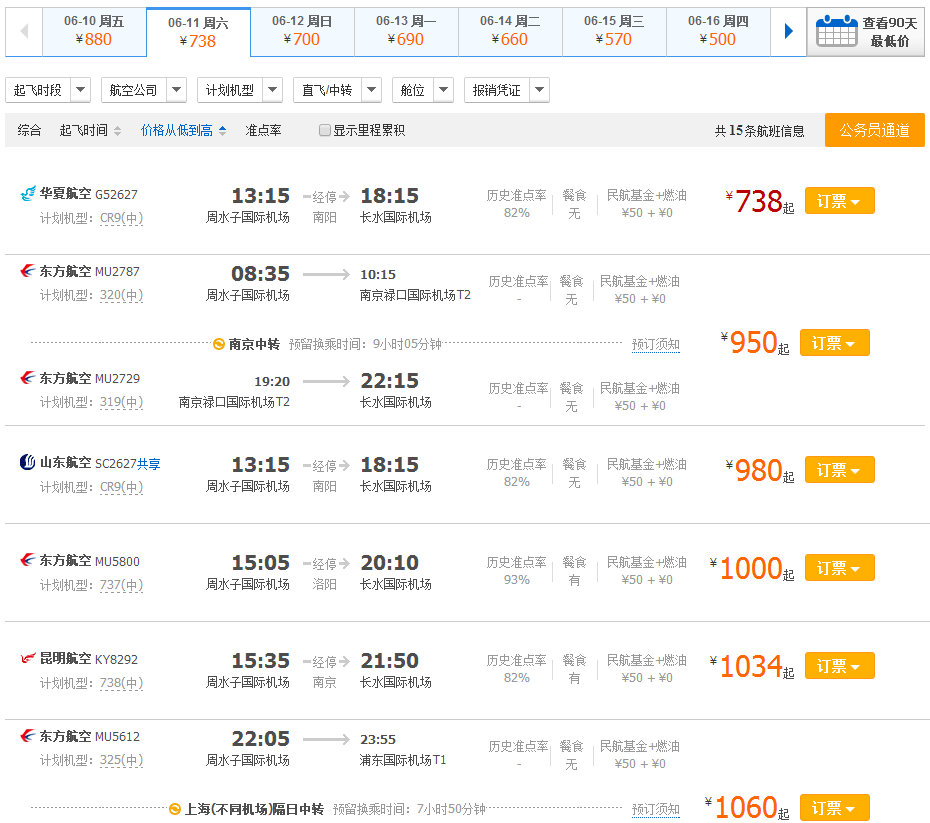
Task: Expand 订票 for the ¥950 flight
Action: [x=835, y=343]
